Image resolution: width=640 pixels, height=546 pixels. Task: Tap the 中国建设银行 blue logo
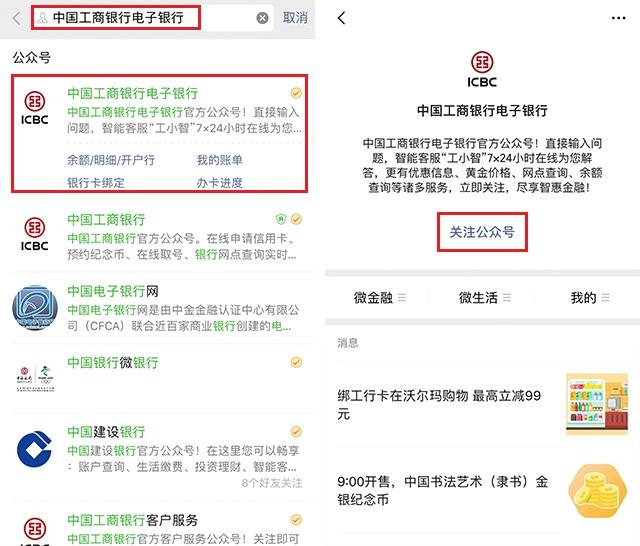tap(35, 449)
